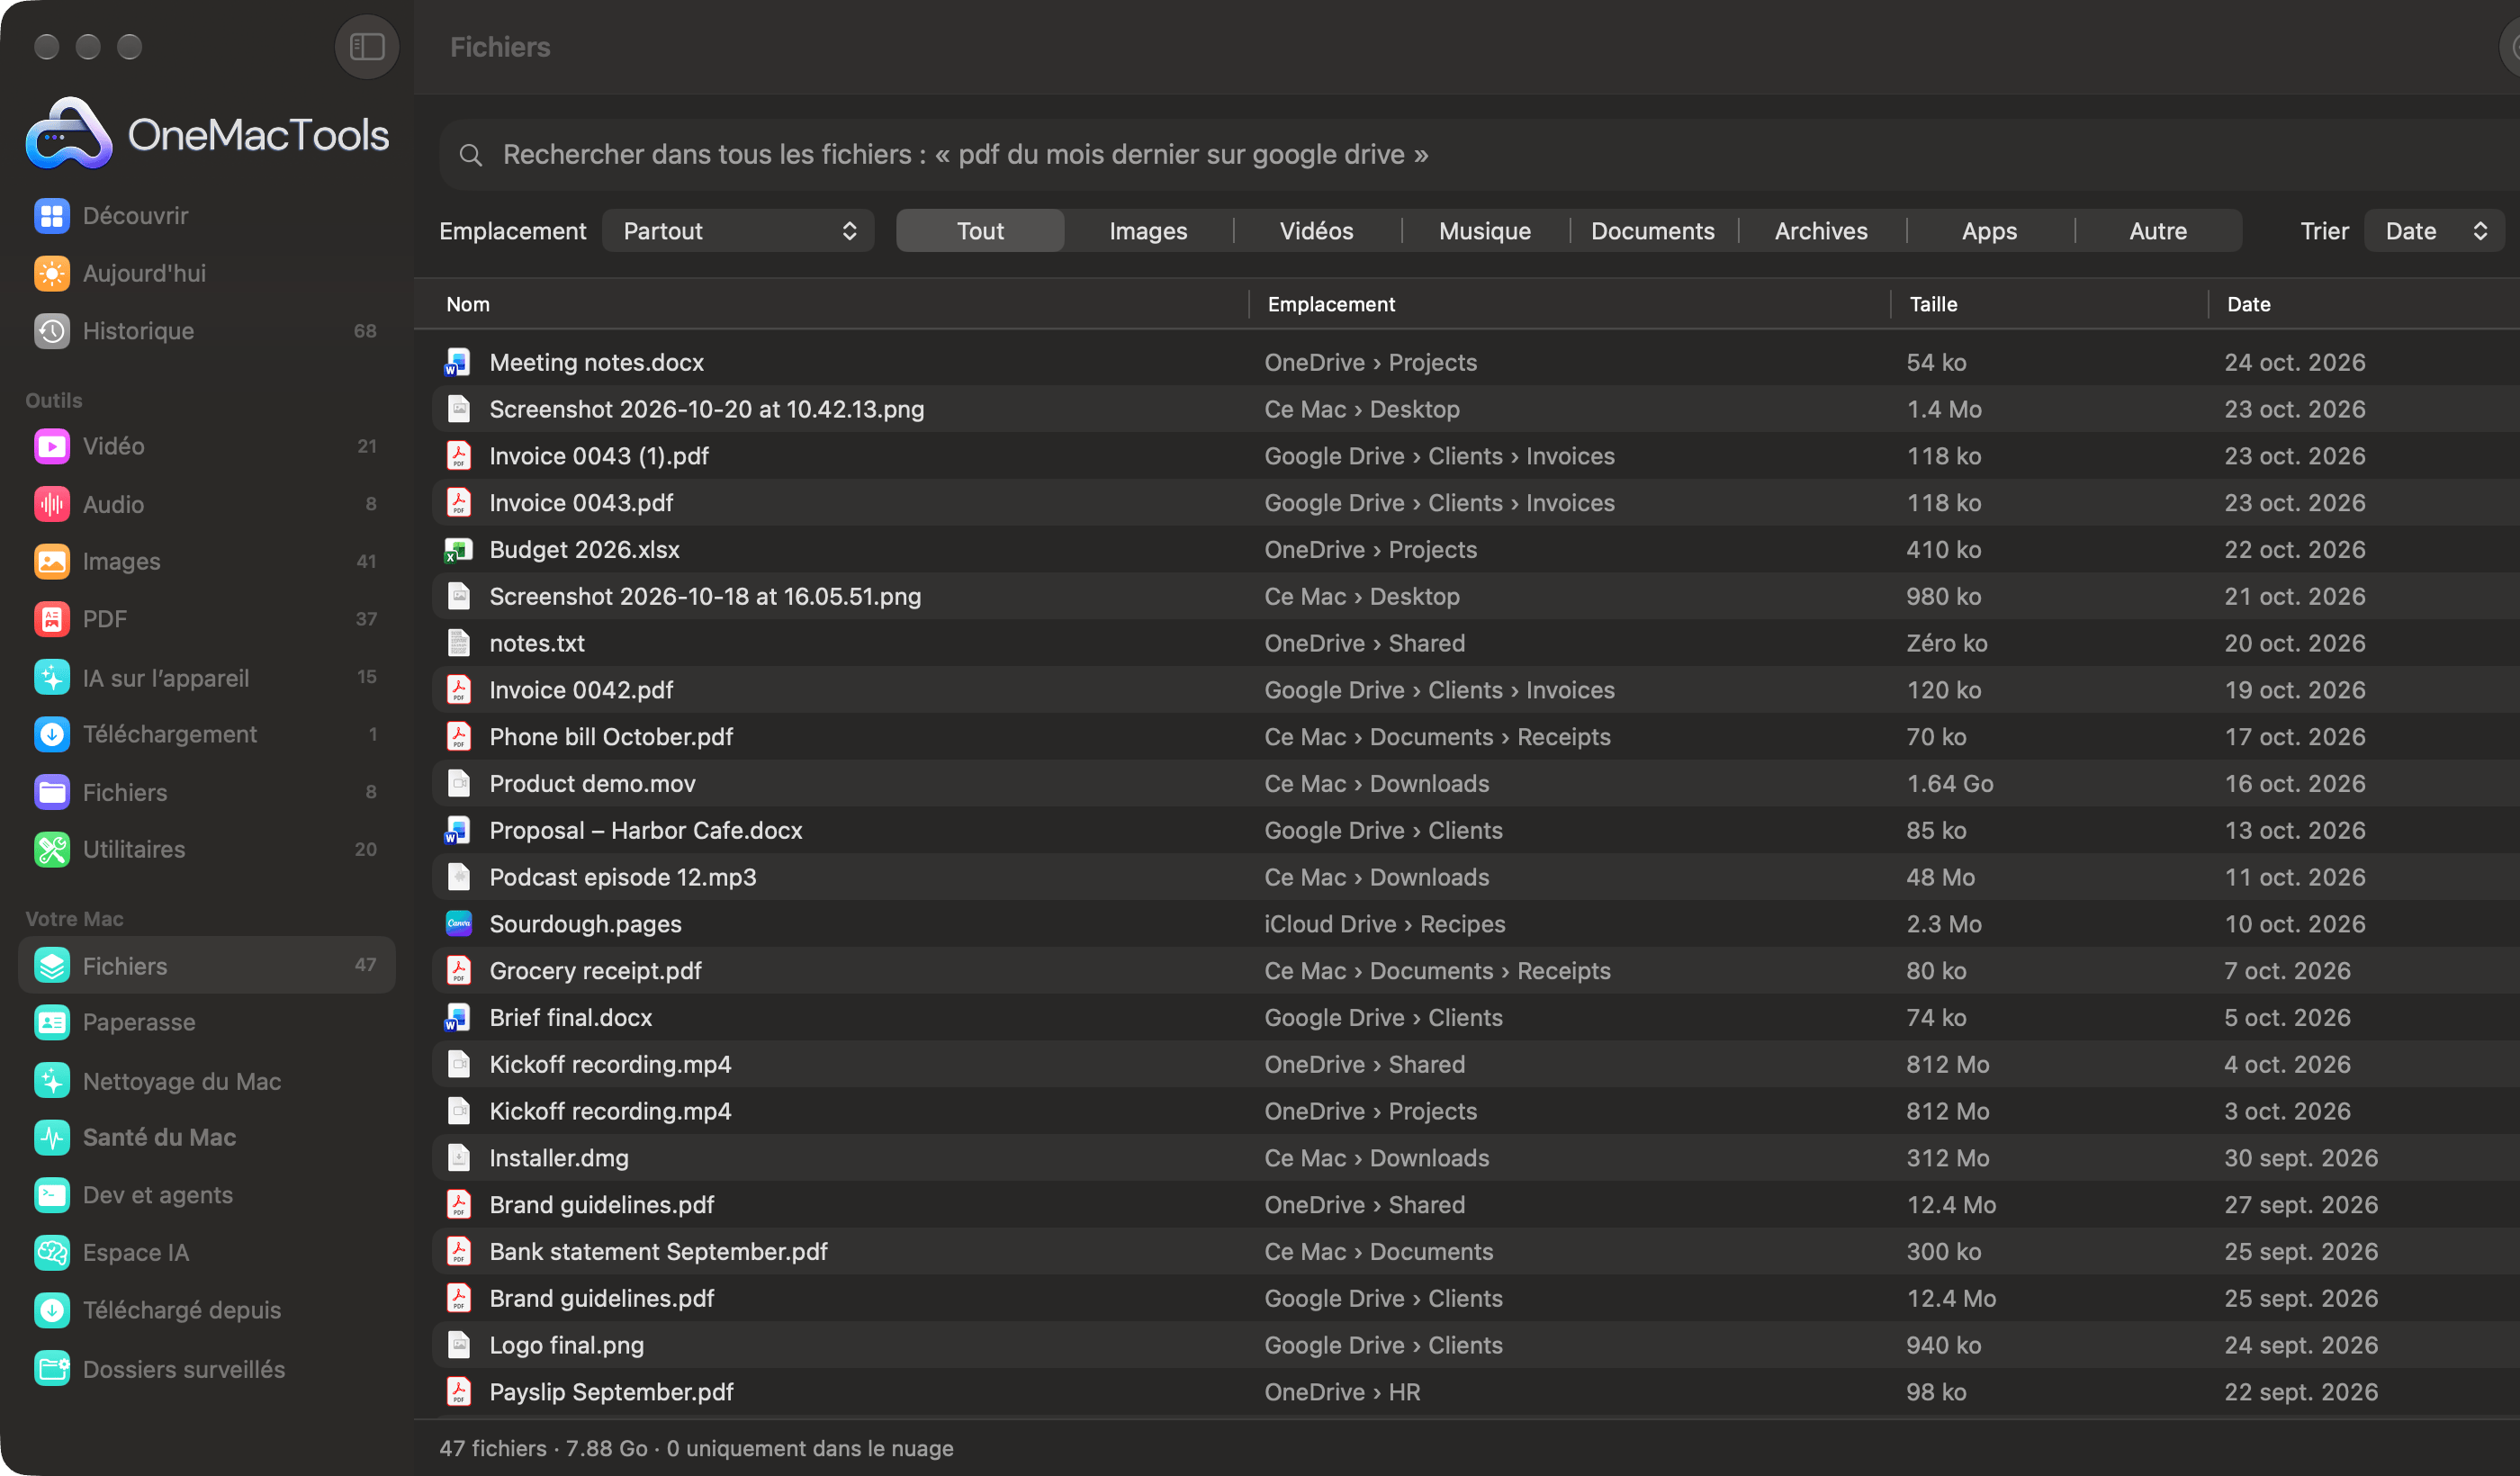
Task: Open IA sur l'appareil tools
Action: 206,677
